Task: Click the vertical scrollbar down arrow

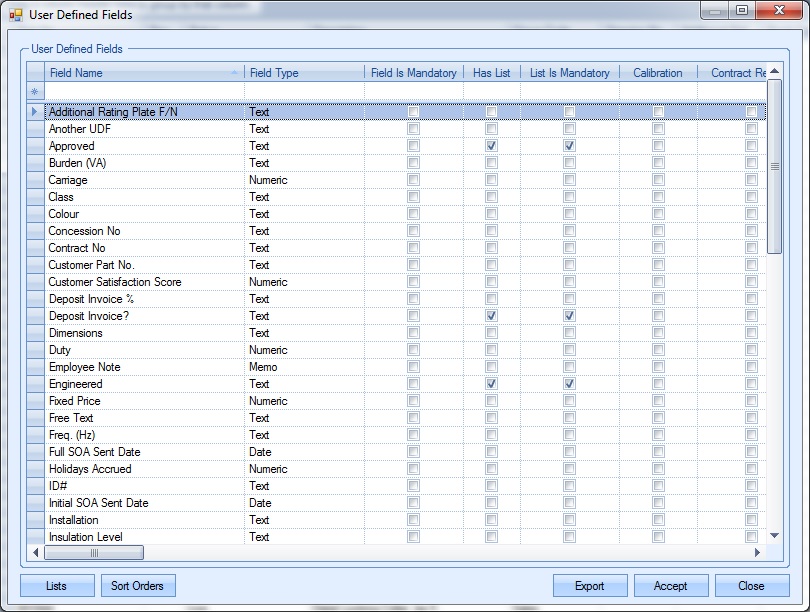Action: (x=774, y=537)
